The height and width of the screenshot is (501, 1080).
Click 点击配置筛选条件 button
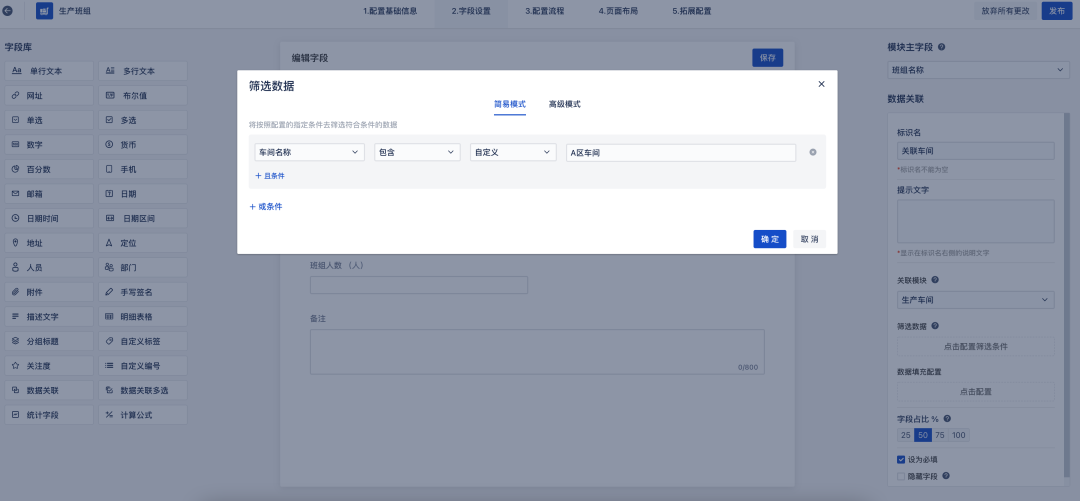point(975,346)
